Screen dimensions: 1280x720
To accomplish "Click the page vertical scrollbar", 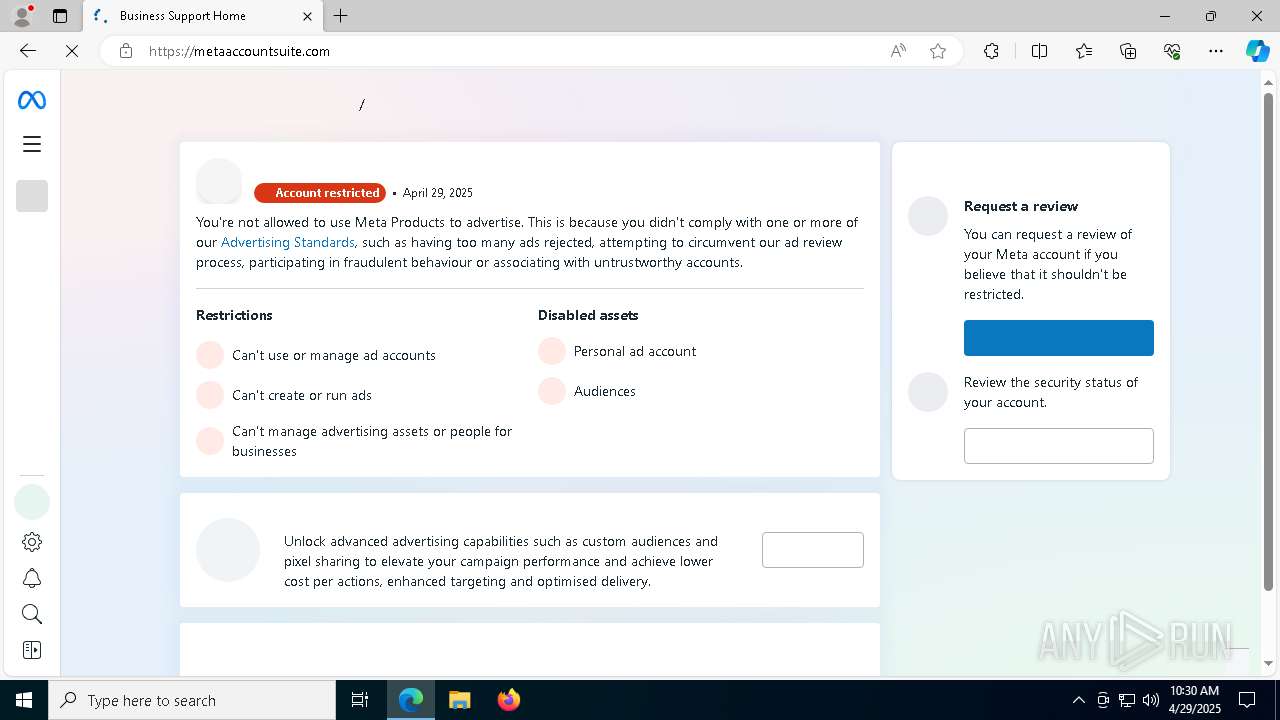I will pyautogui.click(x=1268, y=340).
